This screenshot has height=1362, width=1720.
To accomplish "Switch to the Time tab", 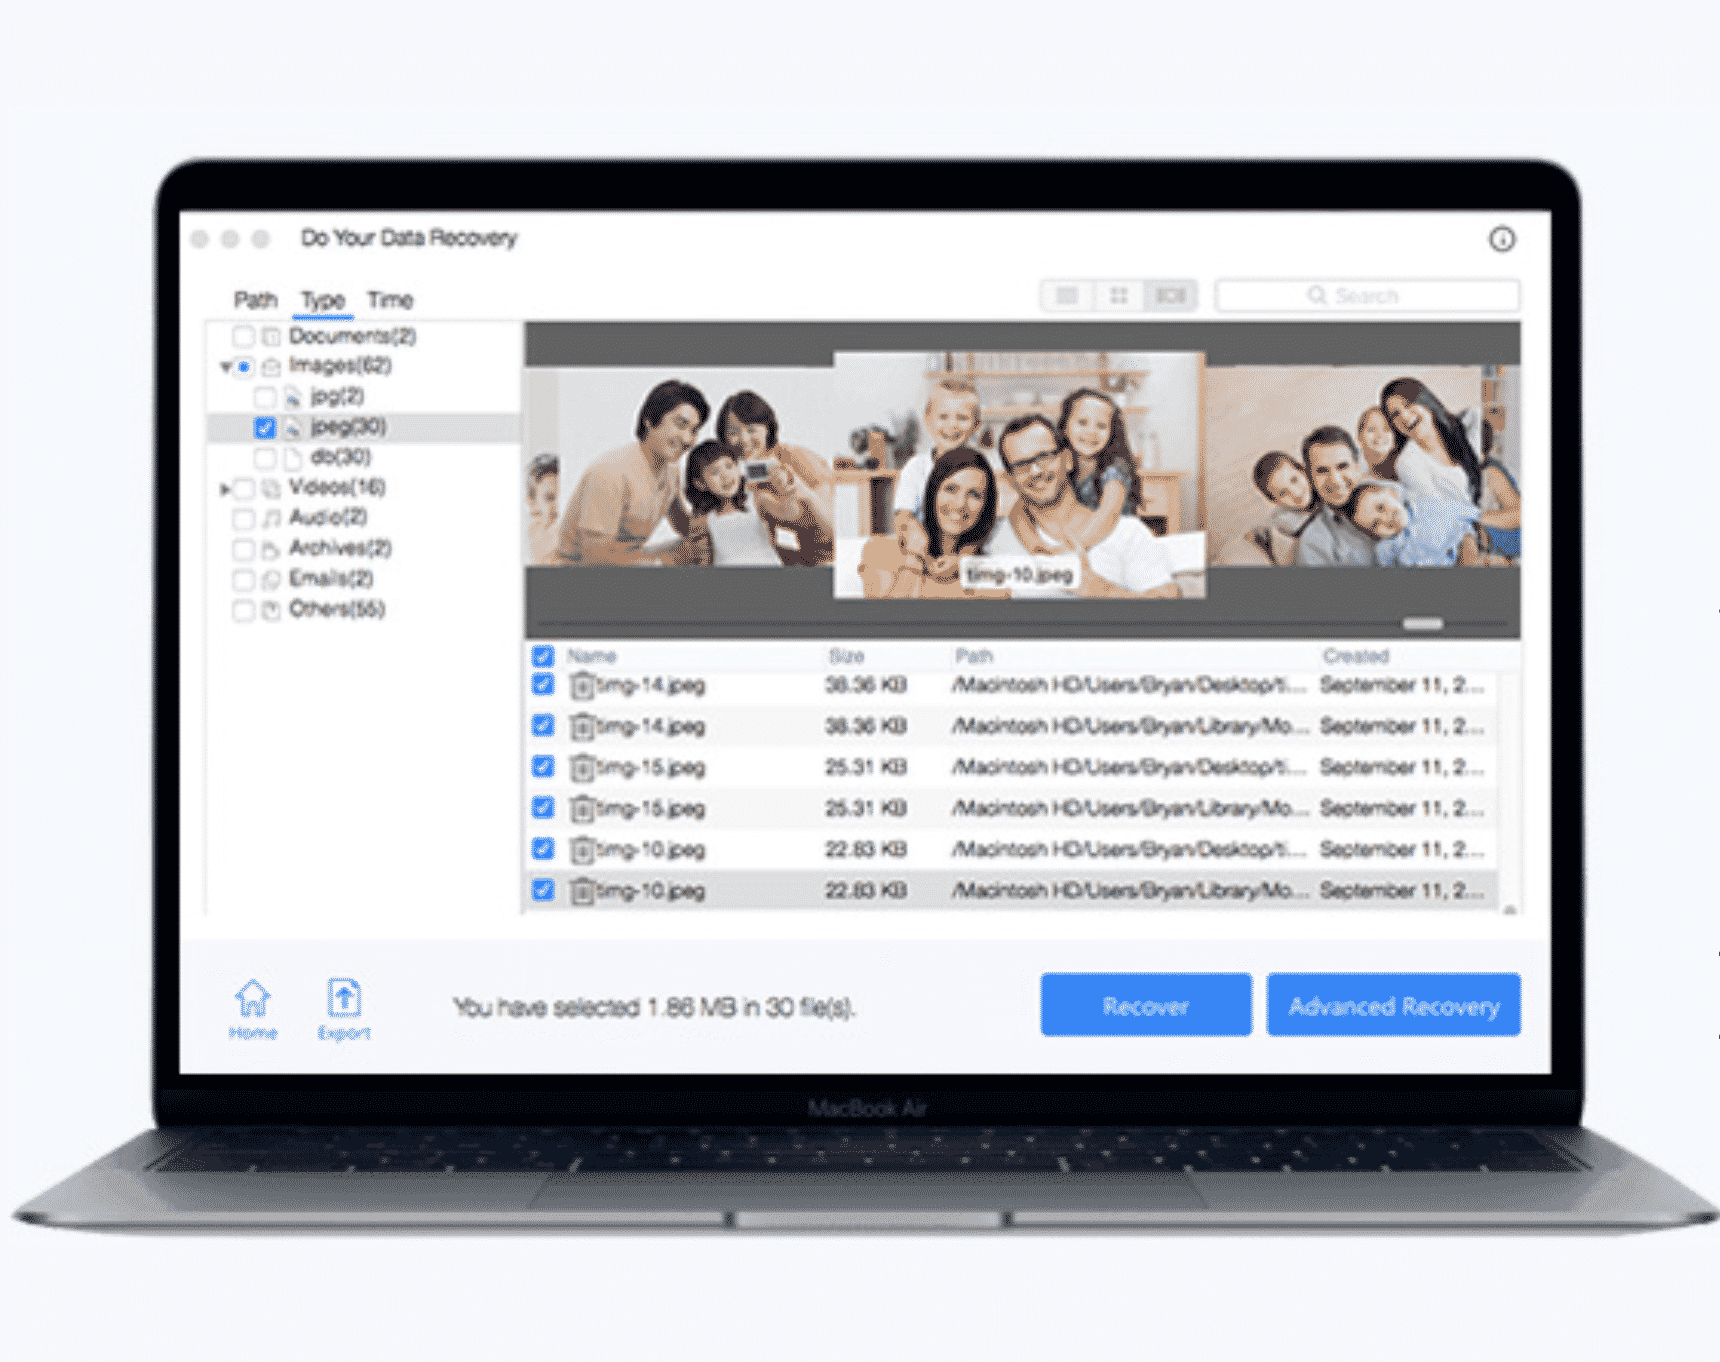I will (389, 300).
